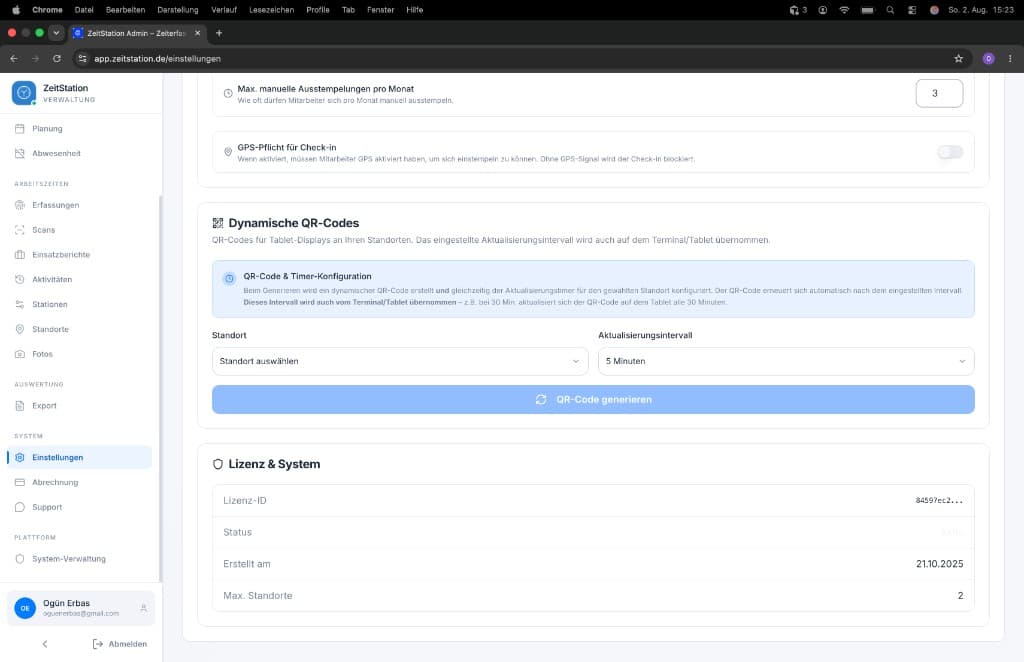Click the QR-Code generieren button
The width and height of the screenshot is (1024, 662).
click(593, 400)
